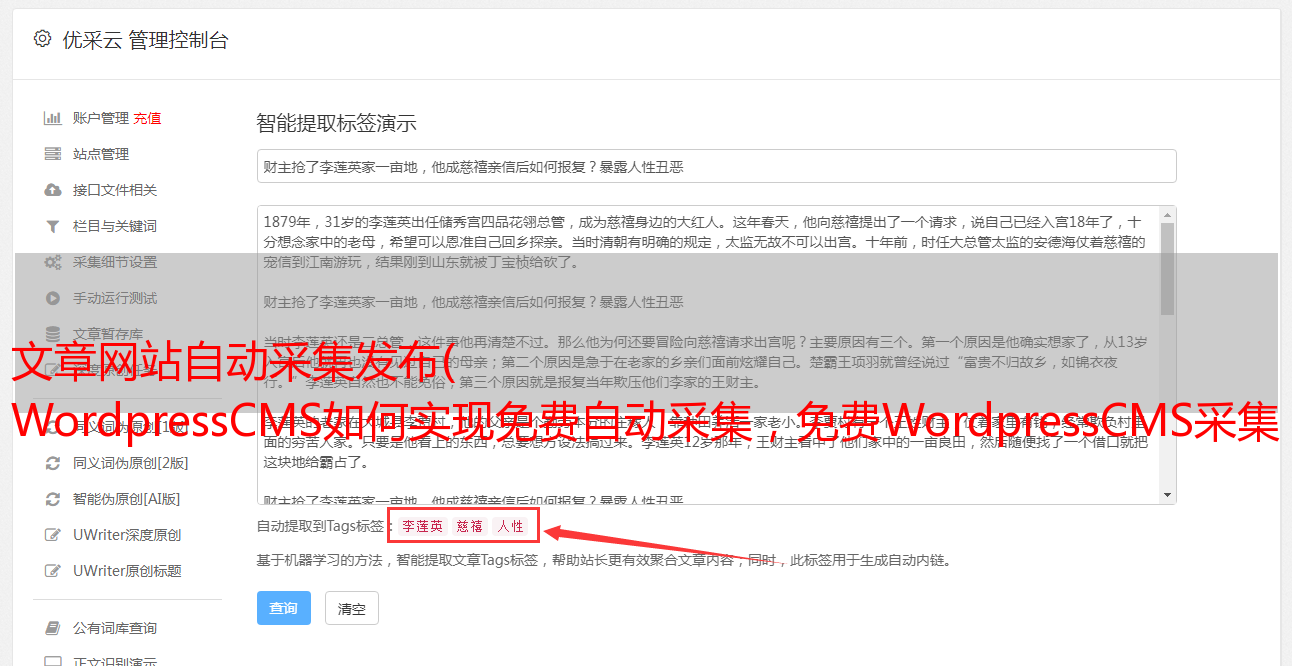1292x666 pixels.
Task: Click the 慈禧 tag
Action: [x=470, y=526]
